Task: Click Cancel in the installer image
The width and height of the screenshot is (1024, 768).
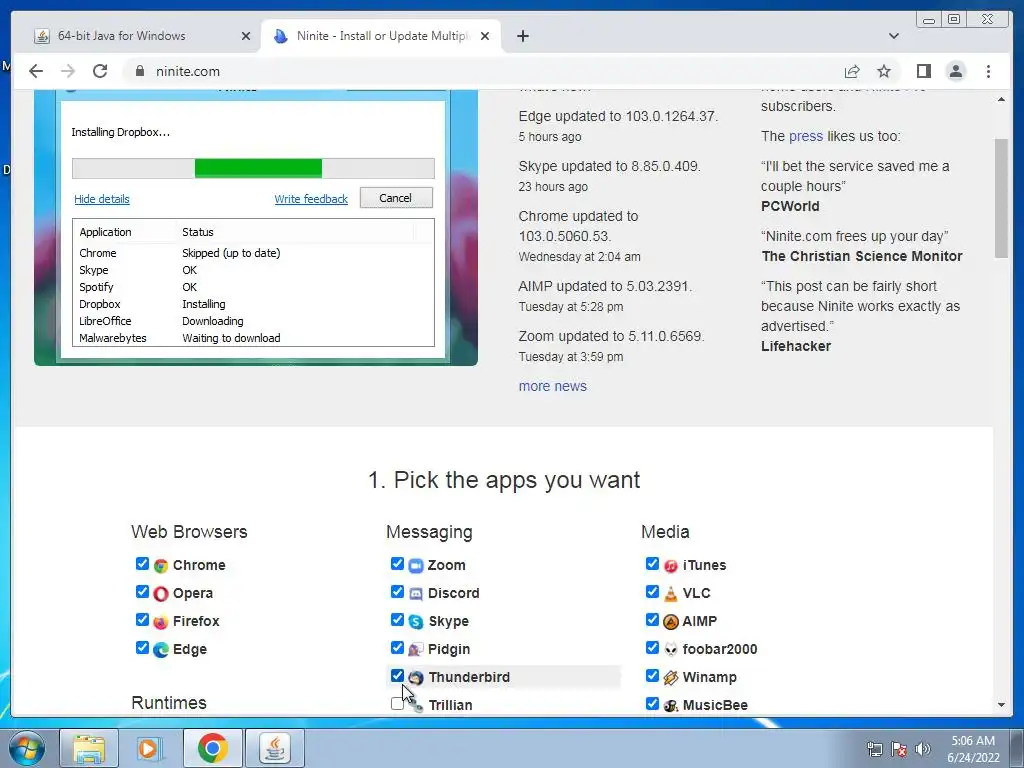Action: [396, 198]
